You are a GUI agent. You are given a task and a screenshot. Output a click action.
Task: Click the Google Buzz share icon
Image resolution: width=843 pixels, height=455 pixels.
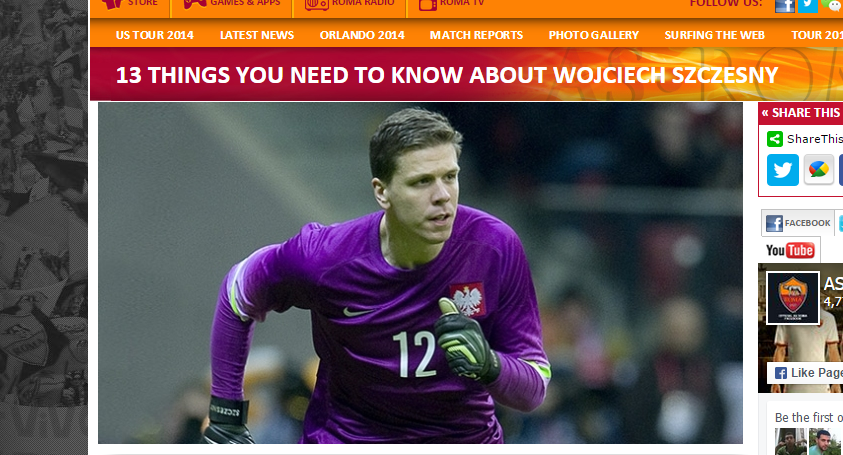pos(819,170)
